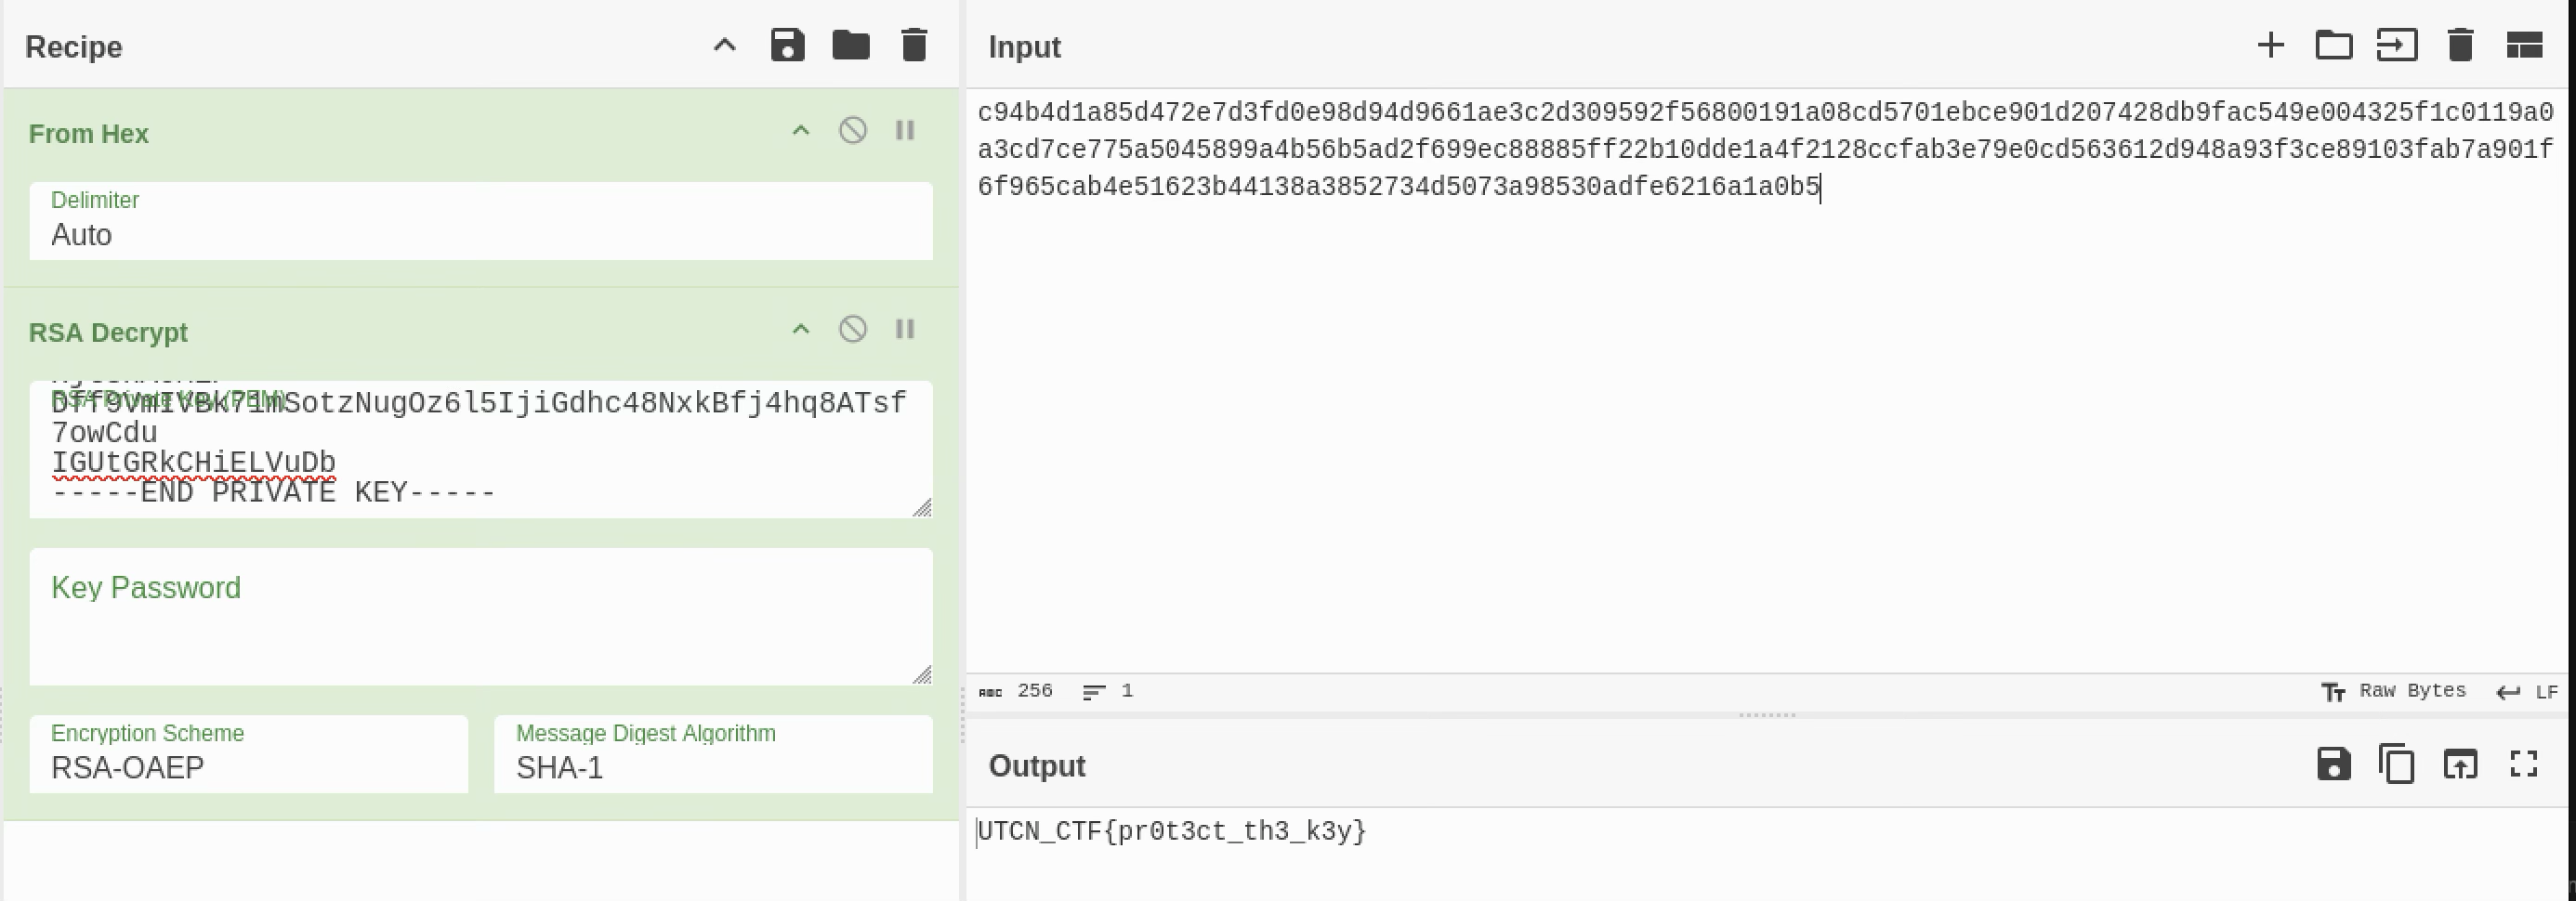Image resolution: width=2576 pixels, height=901 pixels.
Task: Focus the Key Password field
Action: (x=481, y=616)
